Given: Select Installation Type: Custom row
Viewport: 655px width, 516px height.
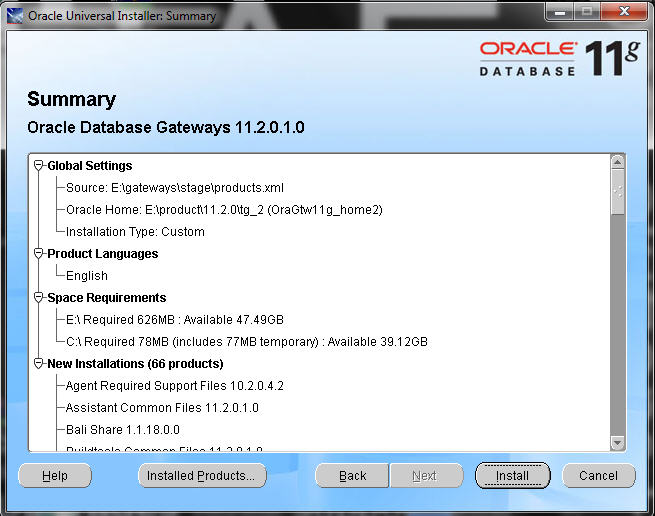Looking at the screenshot, I should [x=135, y=232].
